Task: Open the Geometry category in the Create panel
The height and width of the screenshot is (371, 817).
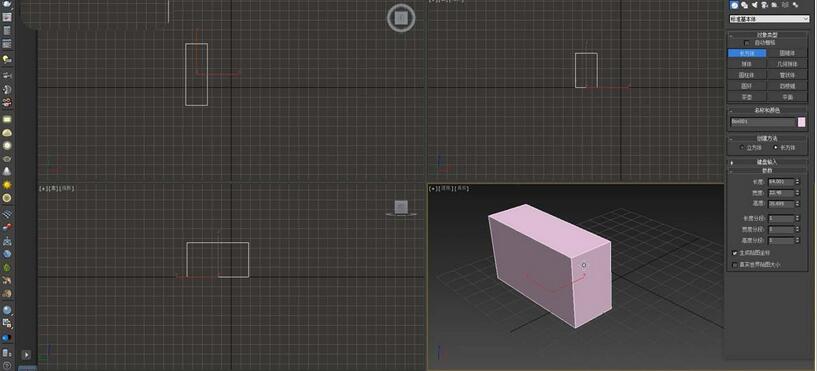Action: [x=735, y=5]
